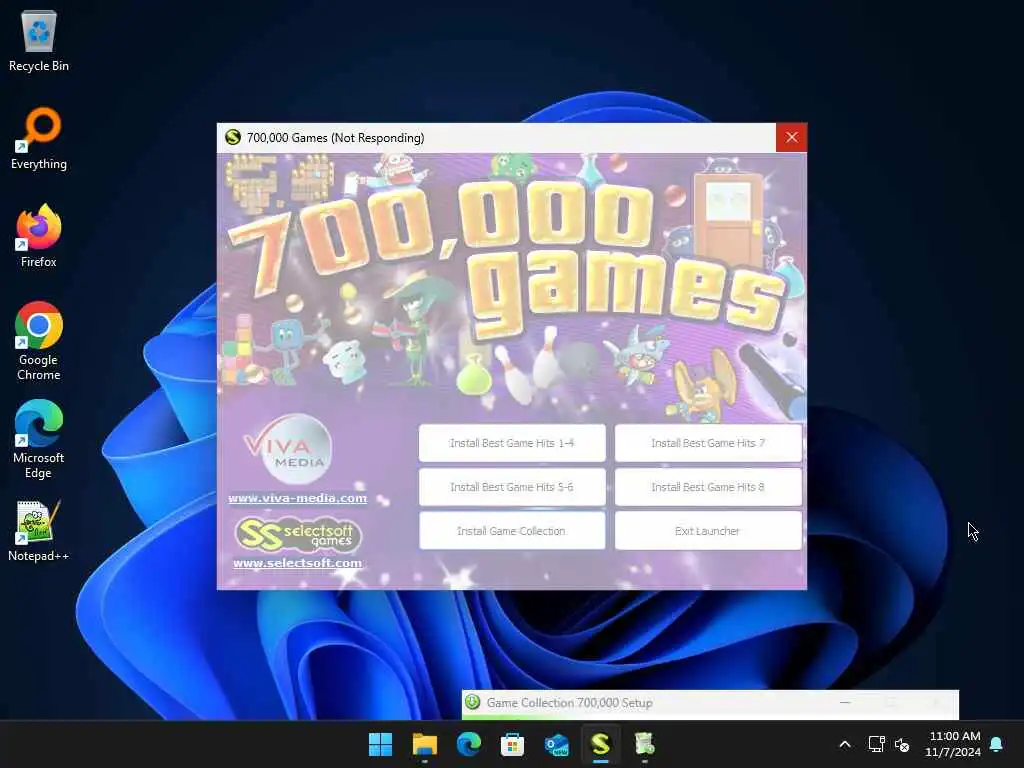The width and height of the screenshot is (1024, 768).
Task: Select the Notepad++ desktop shortcut
Action: tap(39, 531)
